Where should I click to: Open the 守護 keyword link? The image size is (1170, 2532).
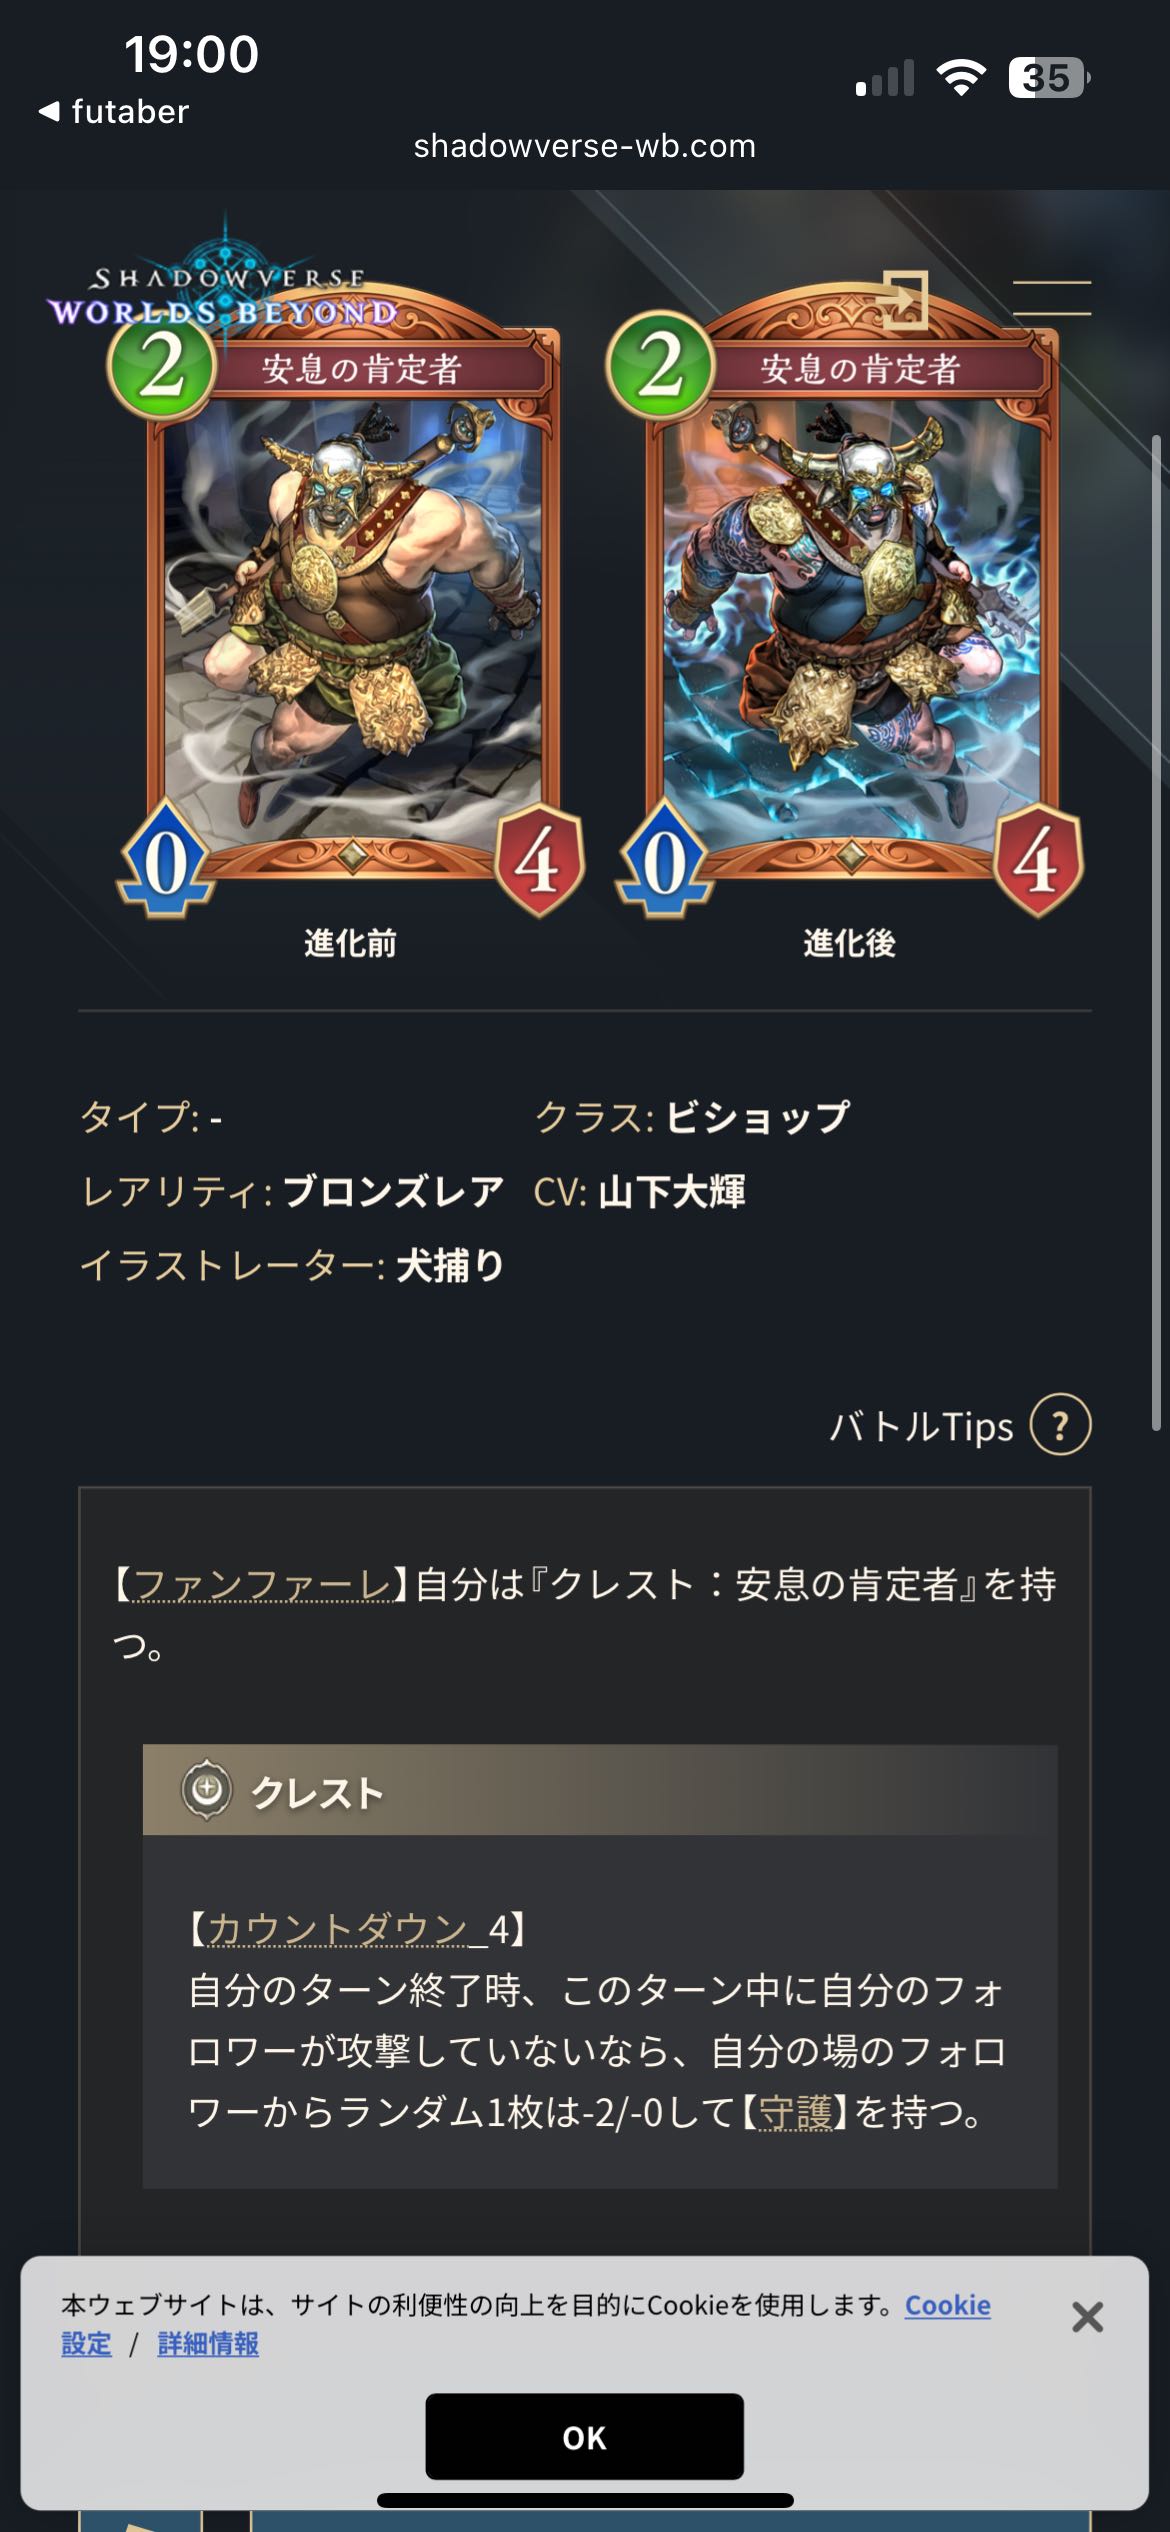(x=795, y=2112)
